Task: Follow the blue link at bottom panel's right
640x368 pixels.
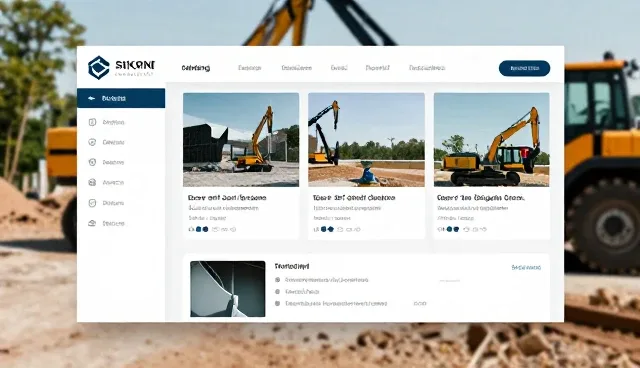Action: [526, 268]
